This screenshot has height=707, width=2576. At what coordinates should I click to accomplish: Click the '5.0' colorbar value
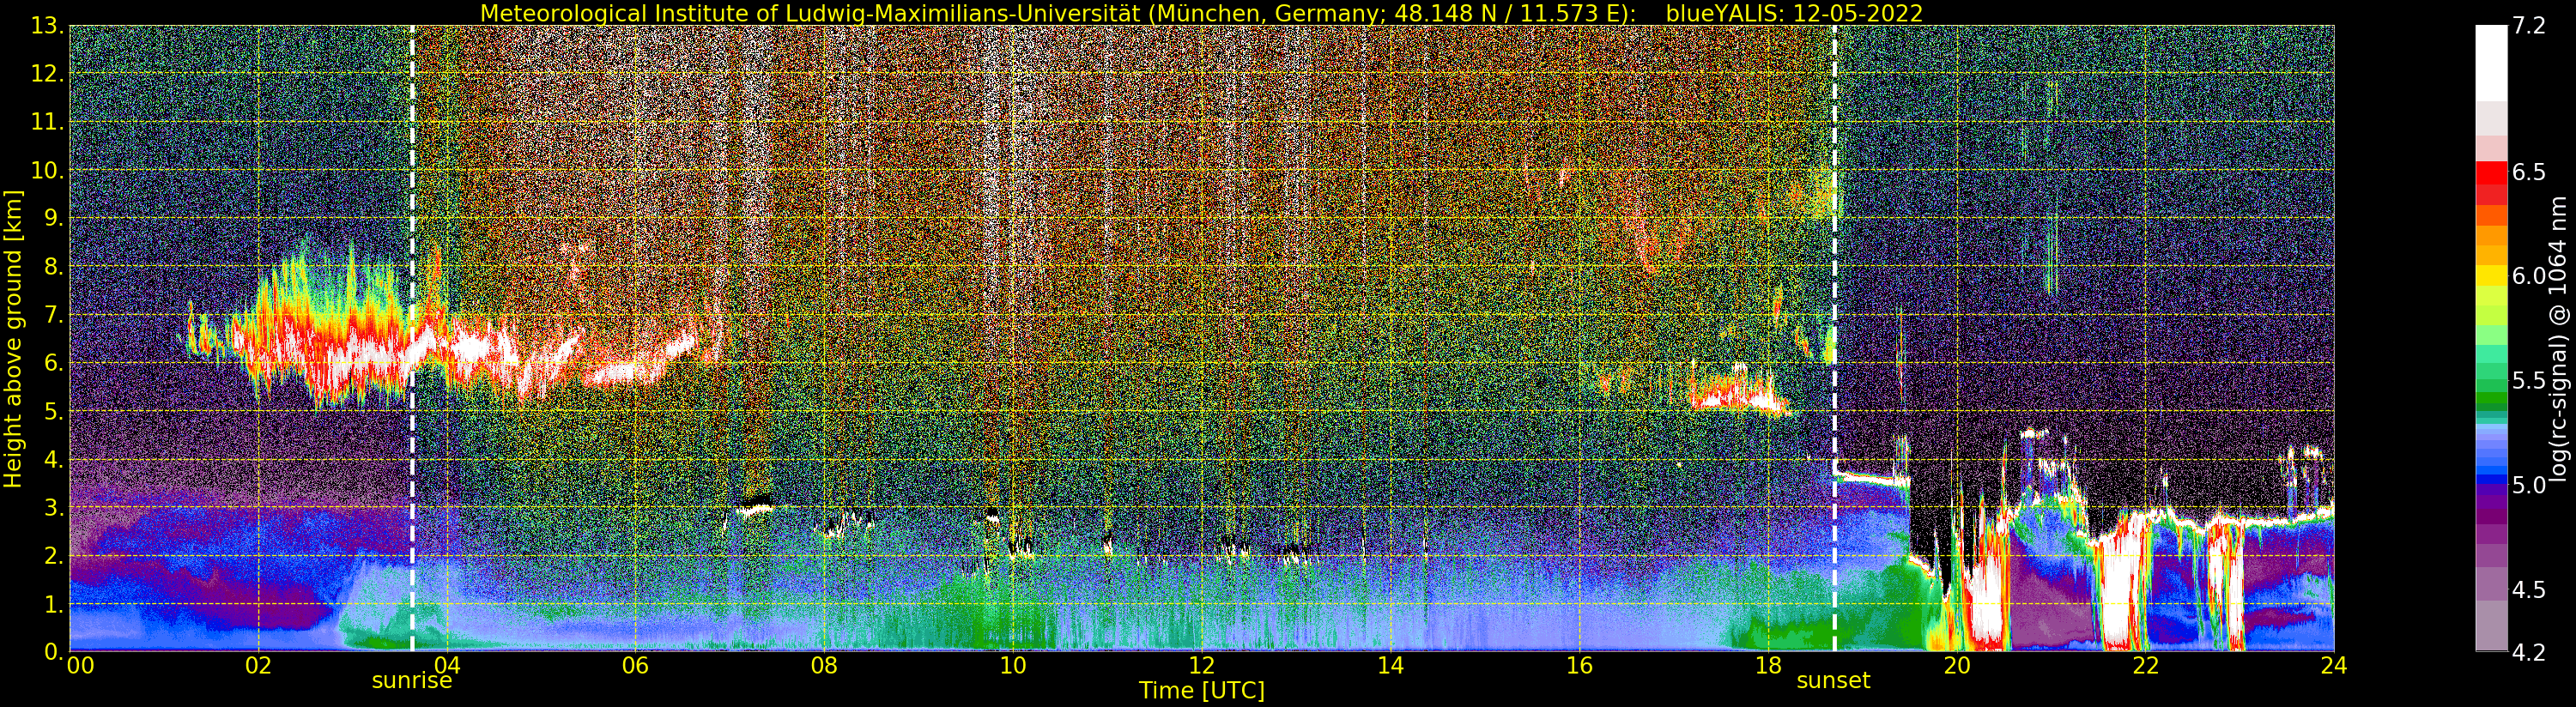2529,485
